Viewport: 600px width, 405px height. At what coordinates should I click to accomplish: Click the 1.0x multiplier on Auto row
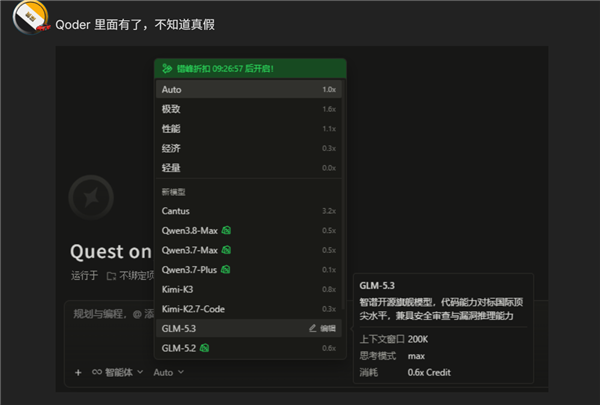(329, 90)
